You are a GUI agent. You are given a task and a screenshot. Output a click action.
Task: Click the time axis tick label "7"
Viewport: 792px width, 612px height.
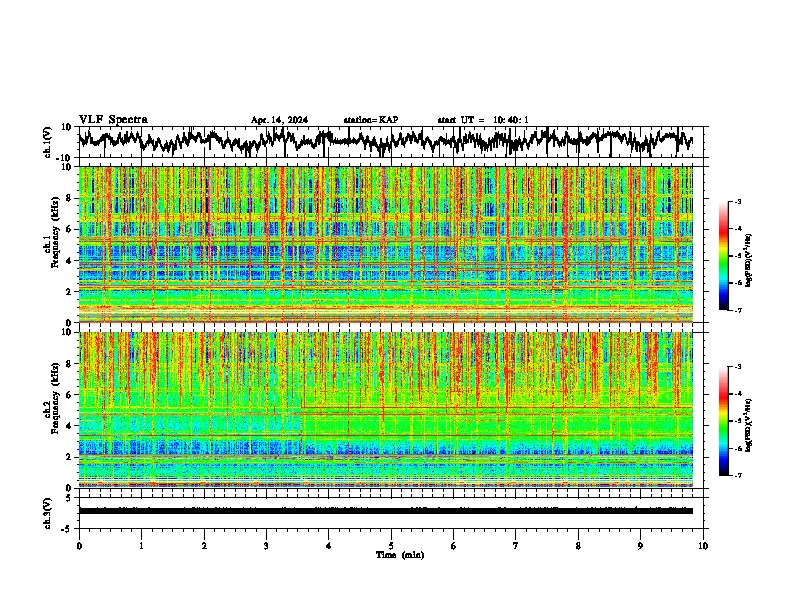tap(516, 546)
